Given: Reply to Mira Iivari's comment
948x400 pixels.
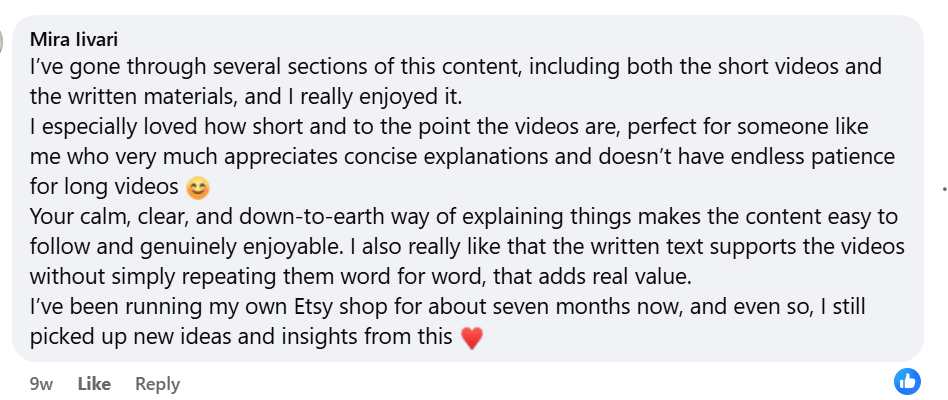Looking at the screenshot, I should coord(157,383).
